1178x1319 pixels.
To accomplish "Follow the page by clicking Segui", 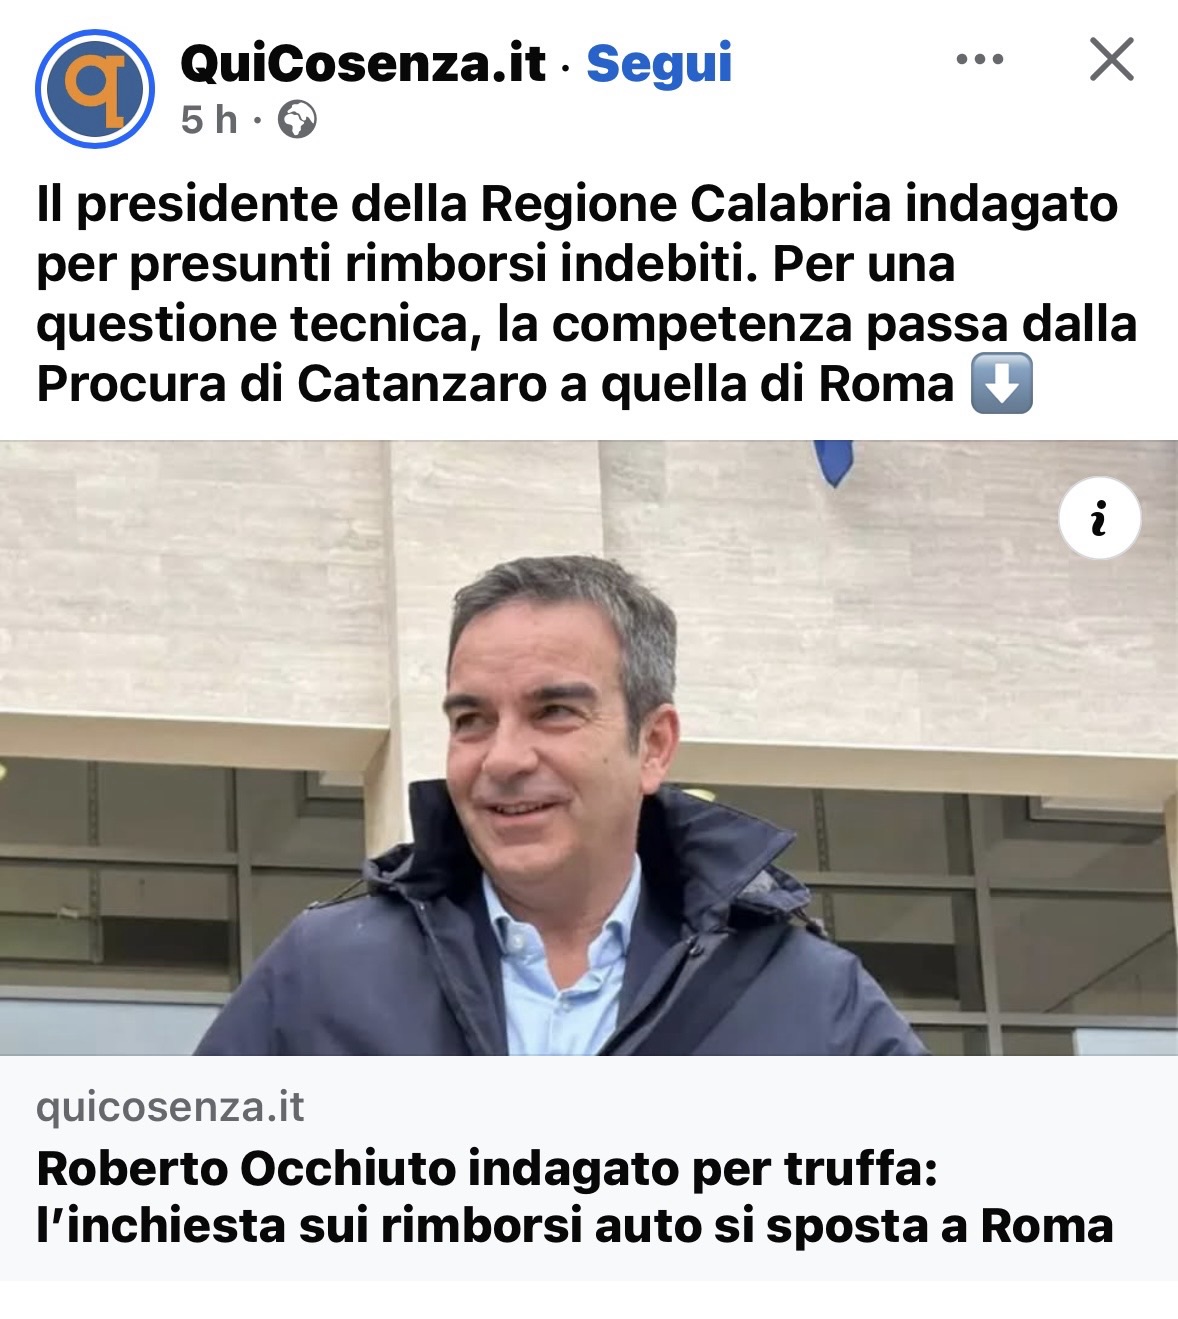I will [659, 64].
